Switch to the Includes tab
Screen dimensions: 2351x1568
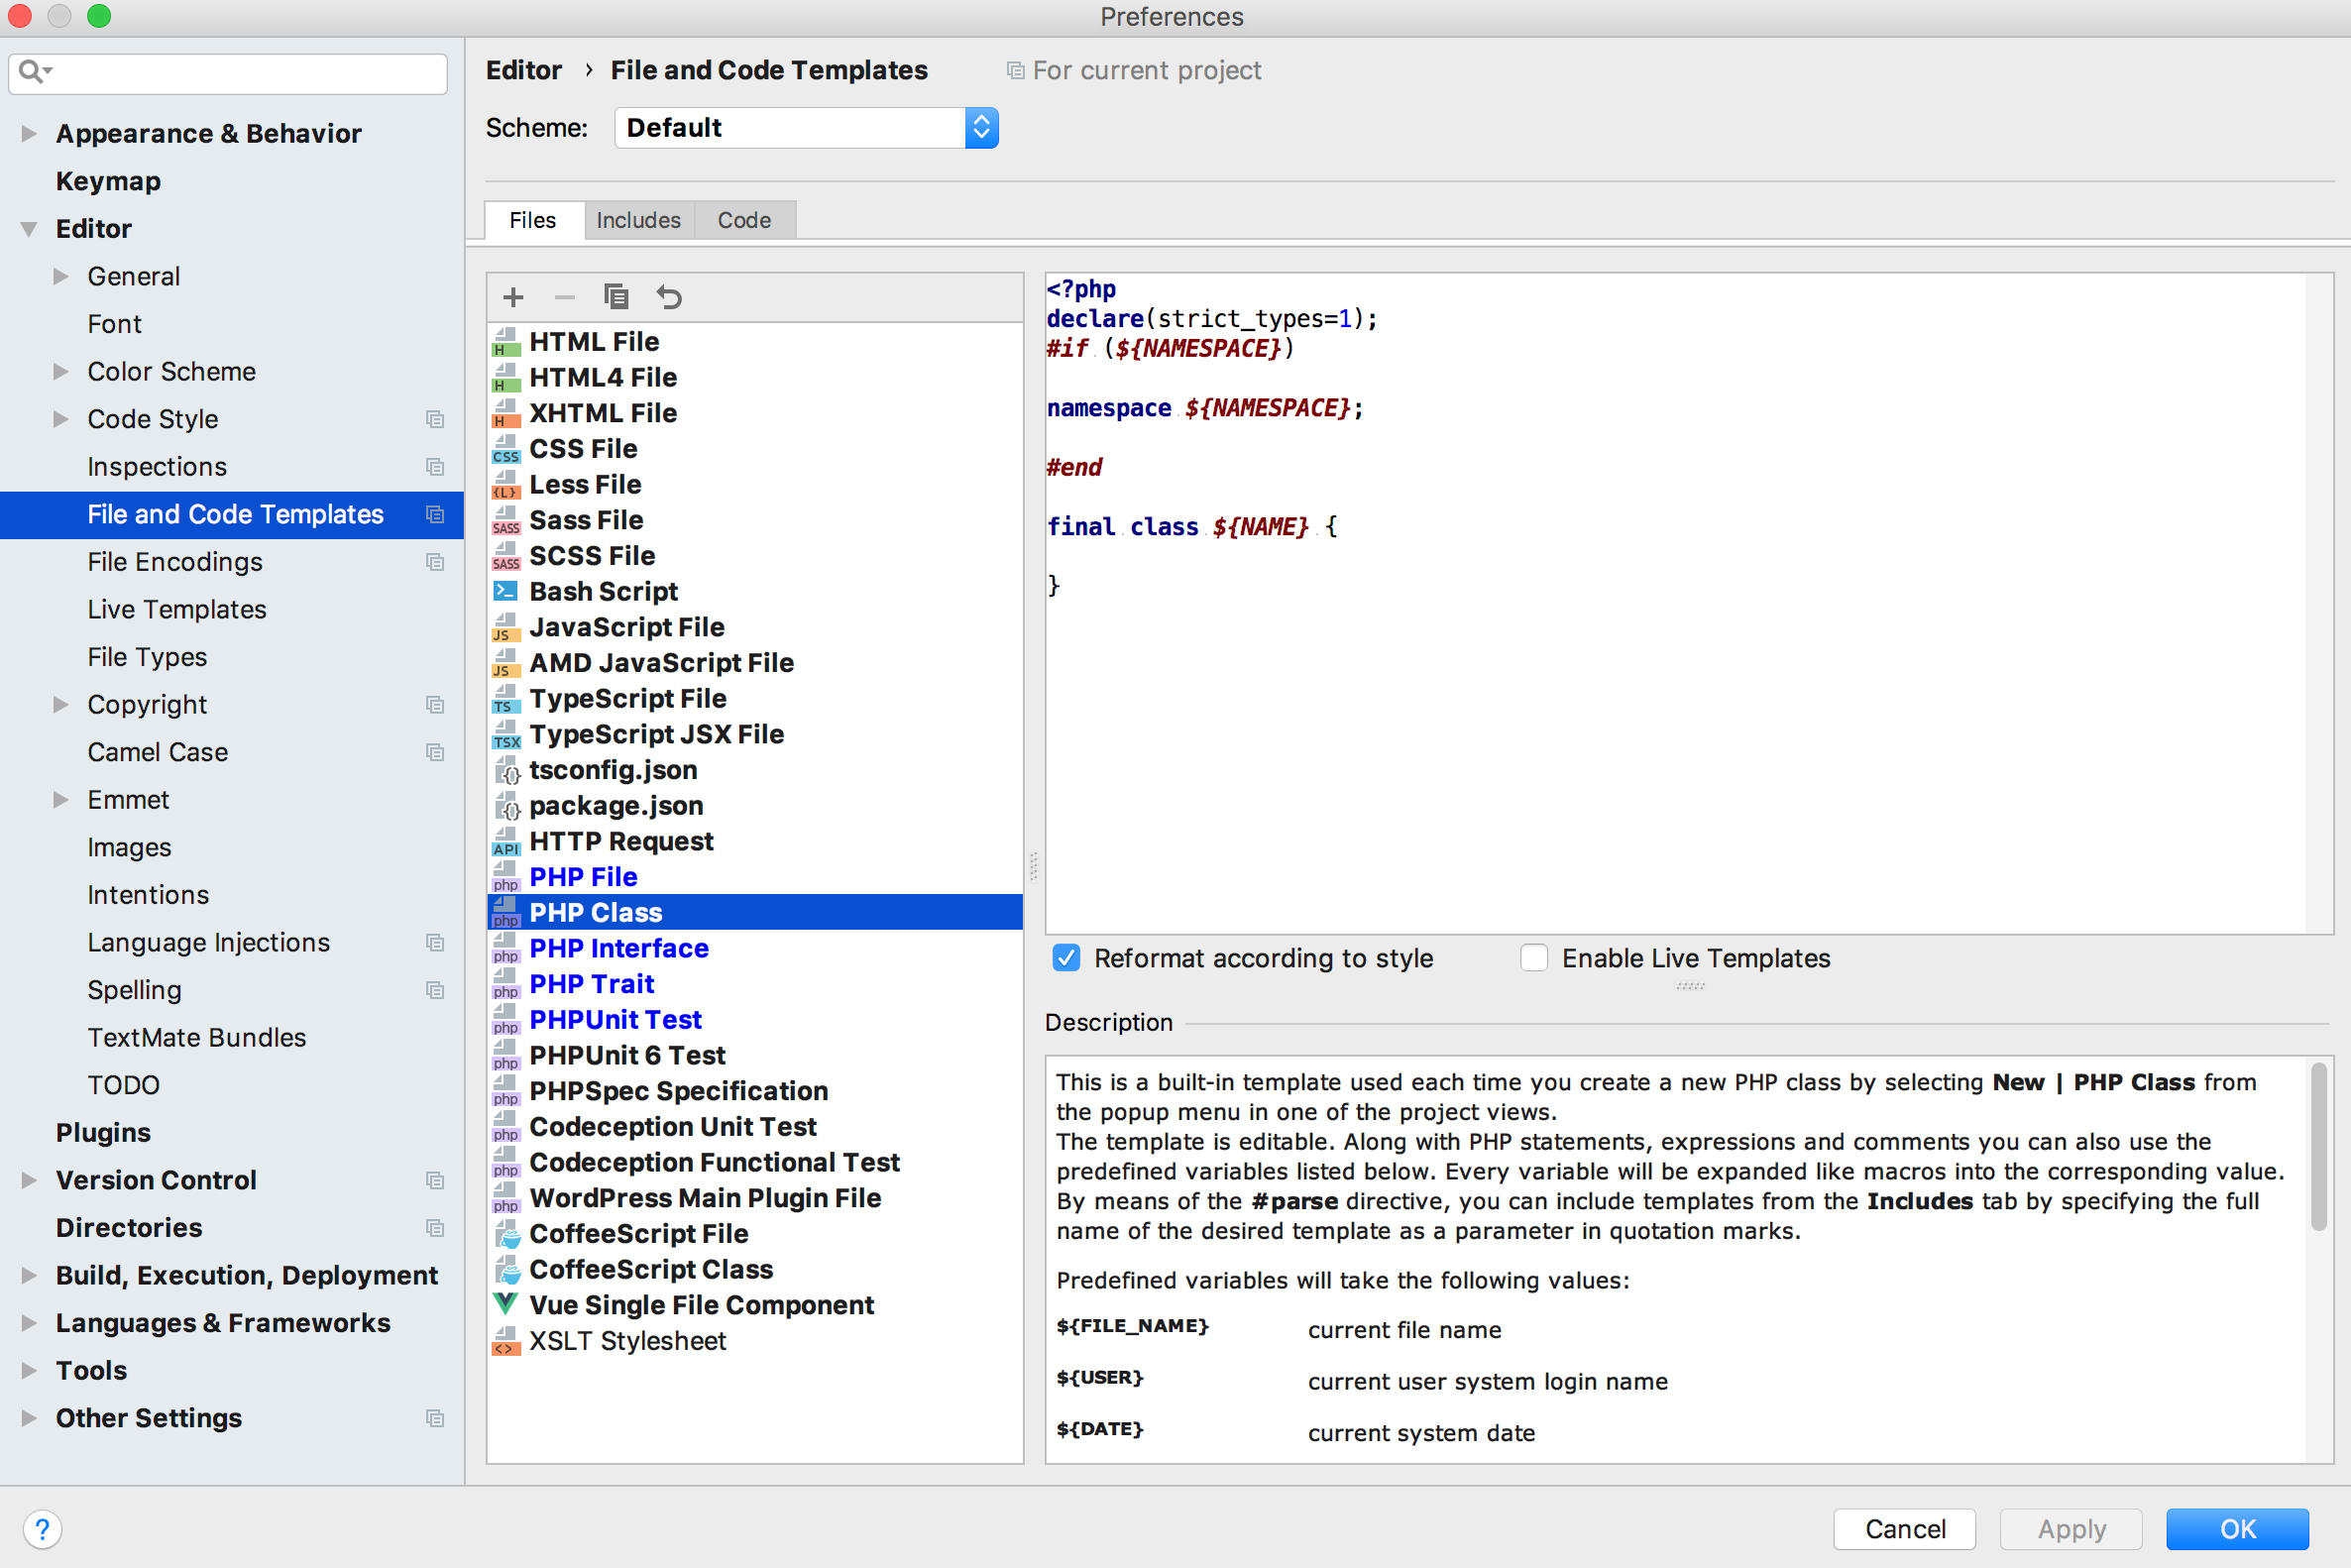click(638, 220)
